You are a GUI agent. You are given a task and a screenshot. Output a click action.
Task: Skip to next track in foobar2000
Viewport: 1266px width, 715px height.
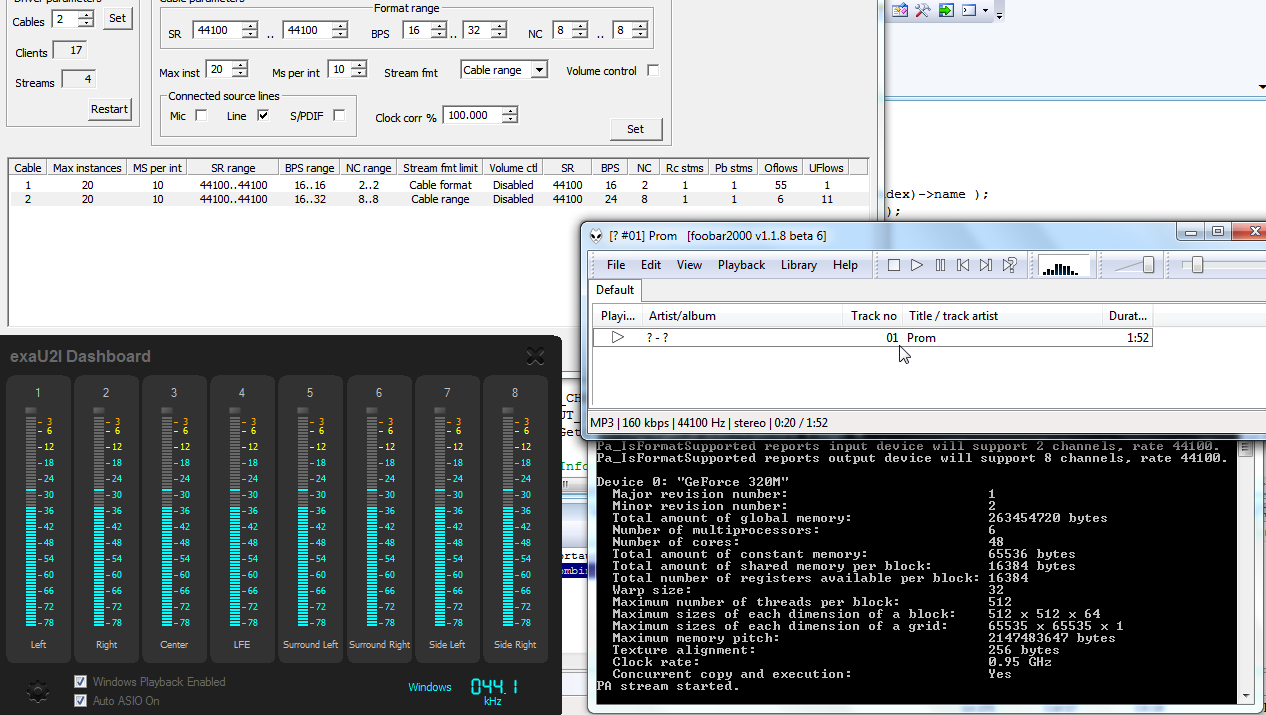986,265
